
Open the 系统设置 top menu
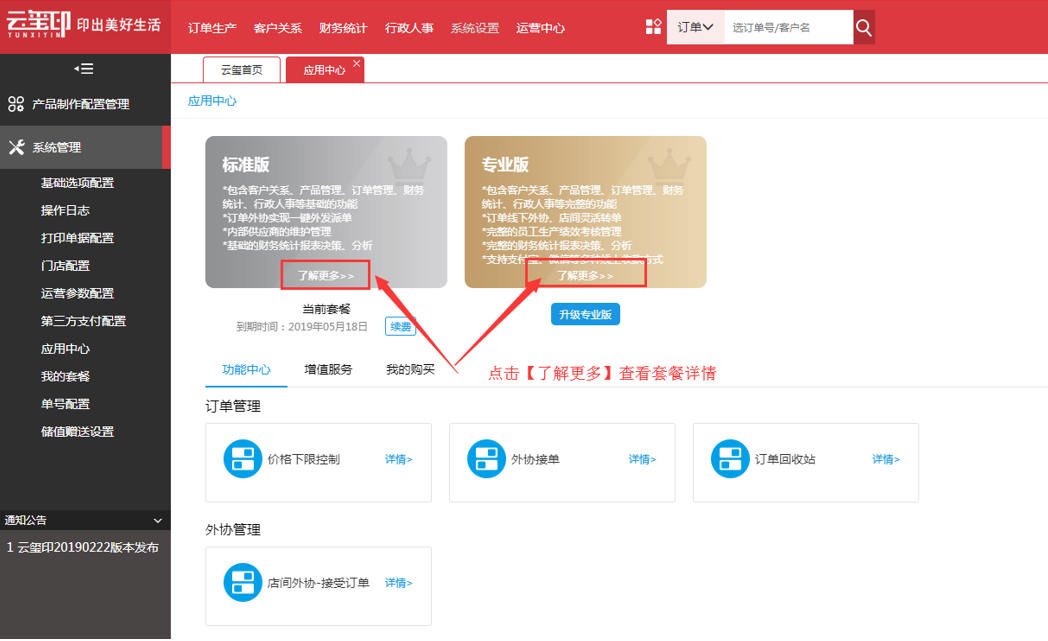[475, 28]
